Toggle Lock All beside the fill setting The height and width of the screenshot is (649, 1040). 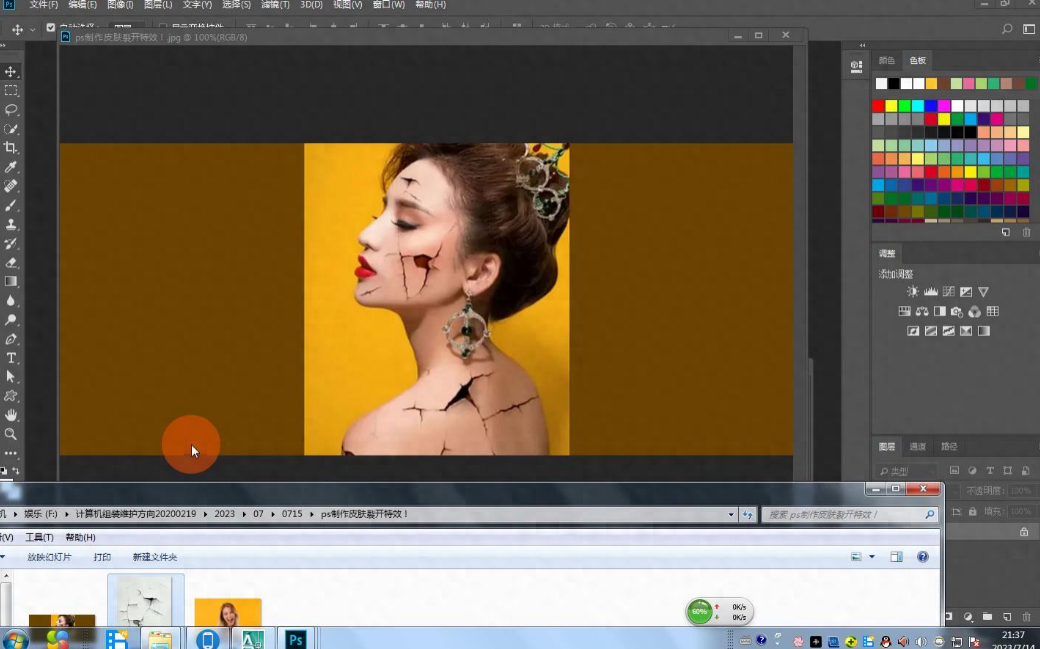click(x=972, y=512)
